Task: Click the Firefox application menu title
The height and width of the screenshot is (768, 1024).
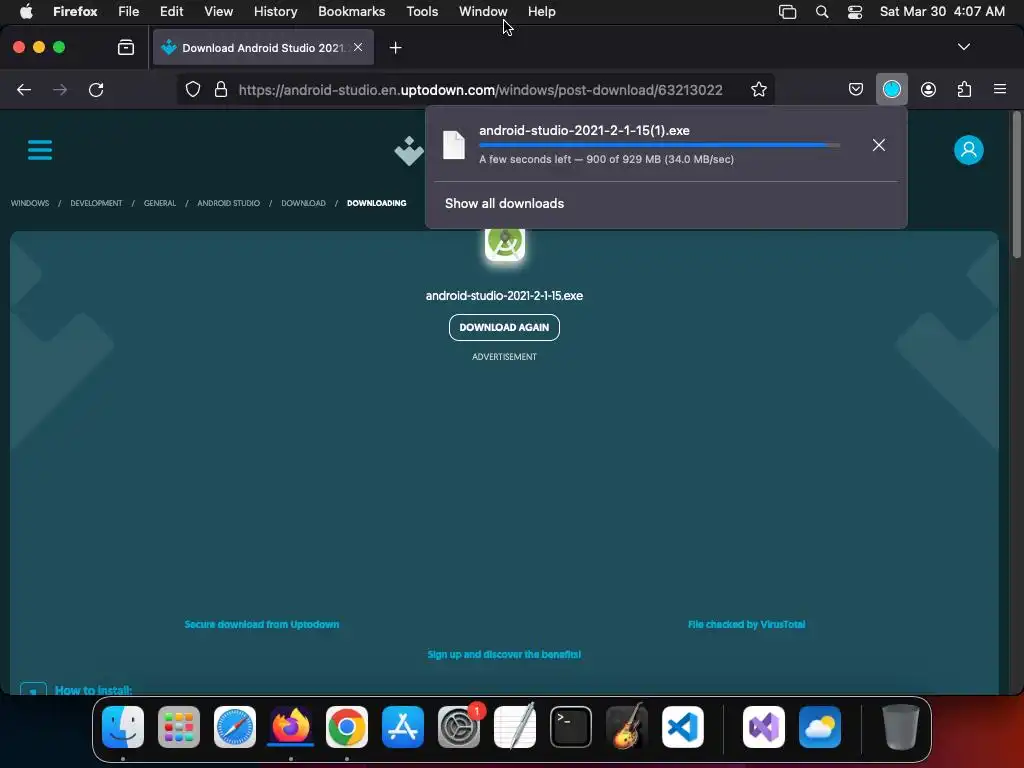Action: pyautogui.click(x=75, y=12)
